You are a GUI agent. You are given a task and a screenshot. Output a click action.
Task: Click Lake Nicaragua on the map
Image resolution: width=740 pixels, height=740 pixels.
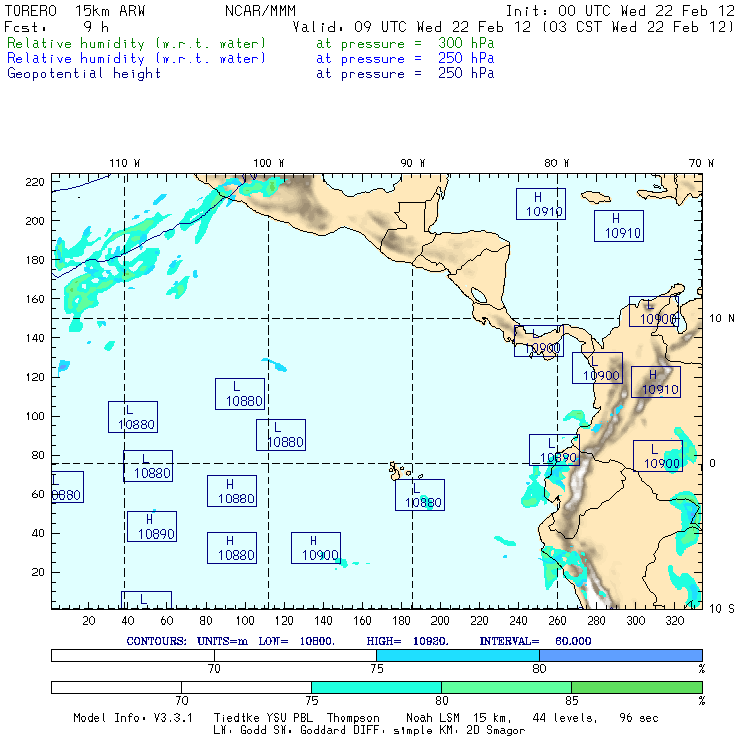pyautogui.click(x=479, y=295)
